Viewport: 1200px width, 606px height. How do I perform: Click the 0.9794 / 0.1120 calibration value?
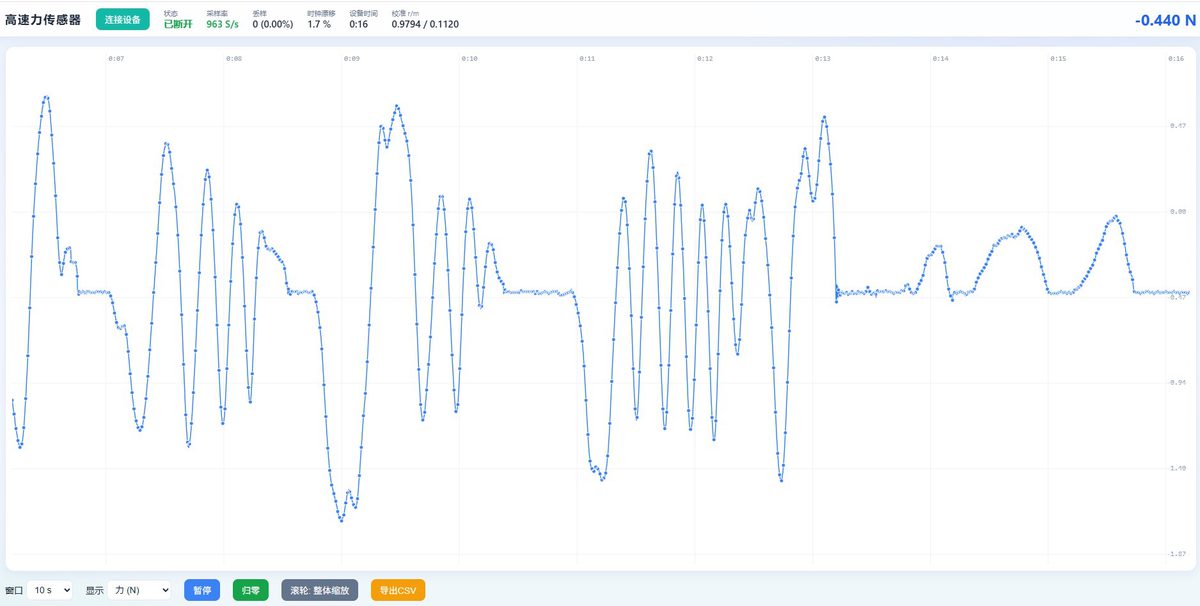(x=425, y=24)
